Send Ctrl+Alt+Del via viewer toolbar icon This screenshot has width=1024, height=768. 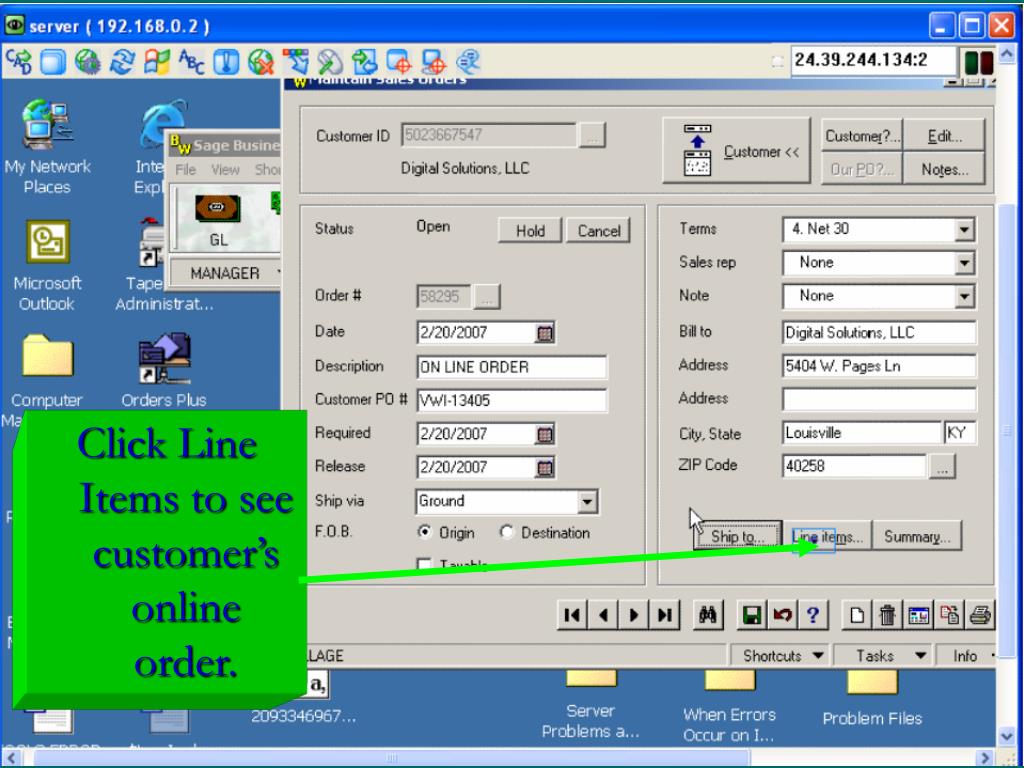(x=18, y=62)
